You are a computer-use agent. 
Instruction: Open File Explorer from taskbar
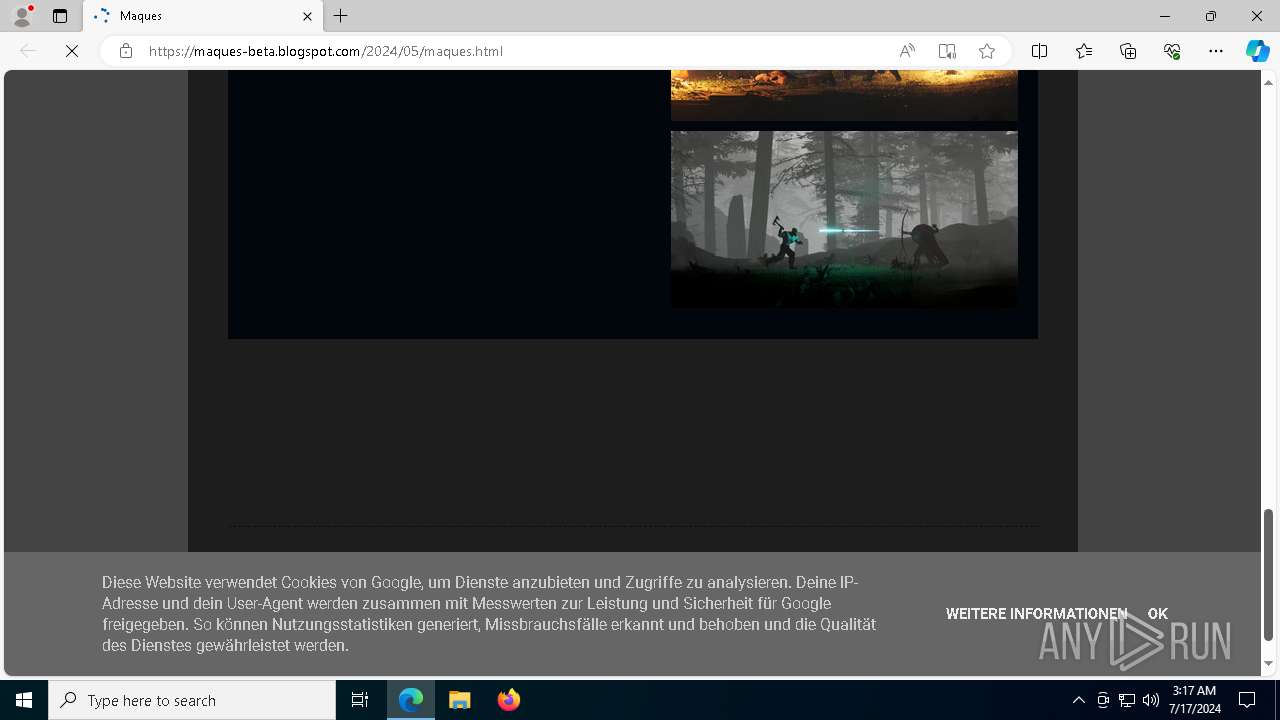[460, 700]
